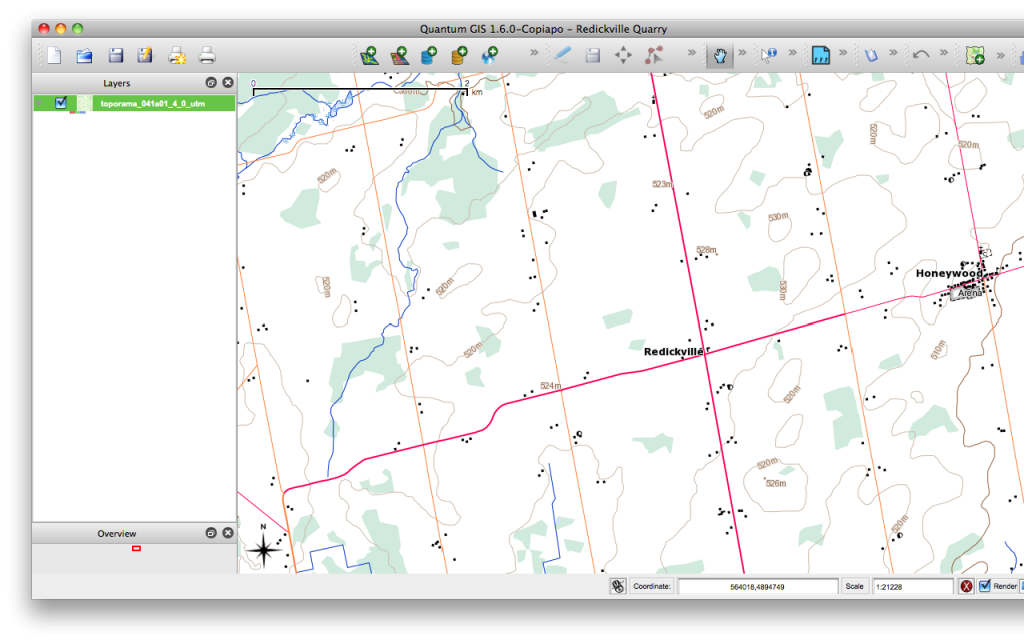This screenshot has height=640, width=1024.
Task: Create a new map bookmark
Action: tap(976, 55)
